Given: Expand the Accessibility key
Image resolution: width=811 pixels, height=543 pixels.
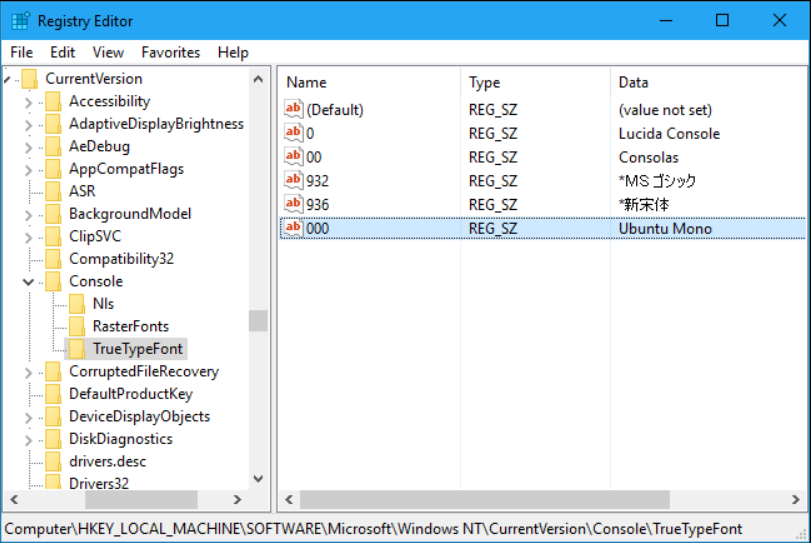Looking at the screenshot, I should [28, 102].
